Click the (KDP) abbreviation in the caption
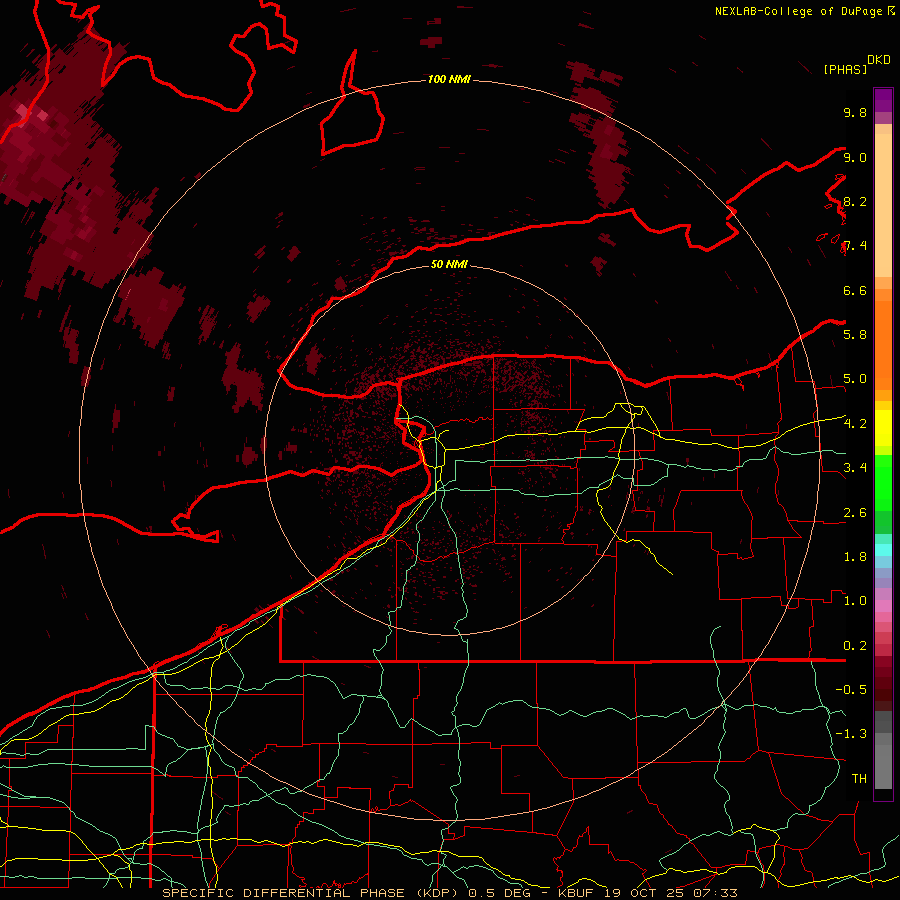 439,893
